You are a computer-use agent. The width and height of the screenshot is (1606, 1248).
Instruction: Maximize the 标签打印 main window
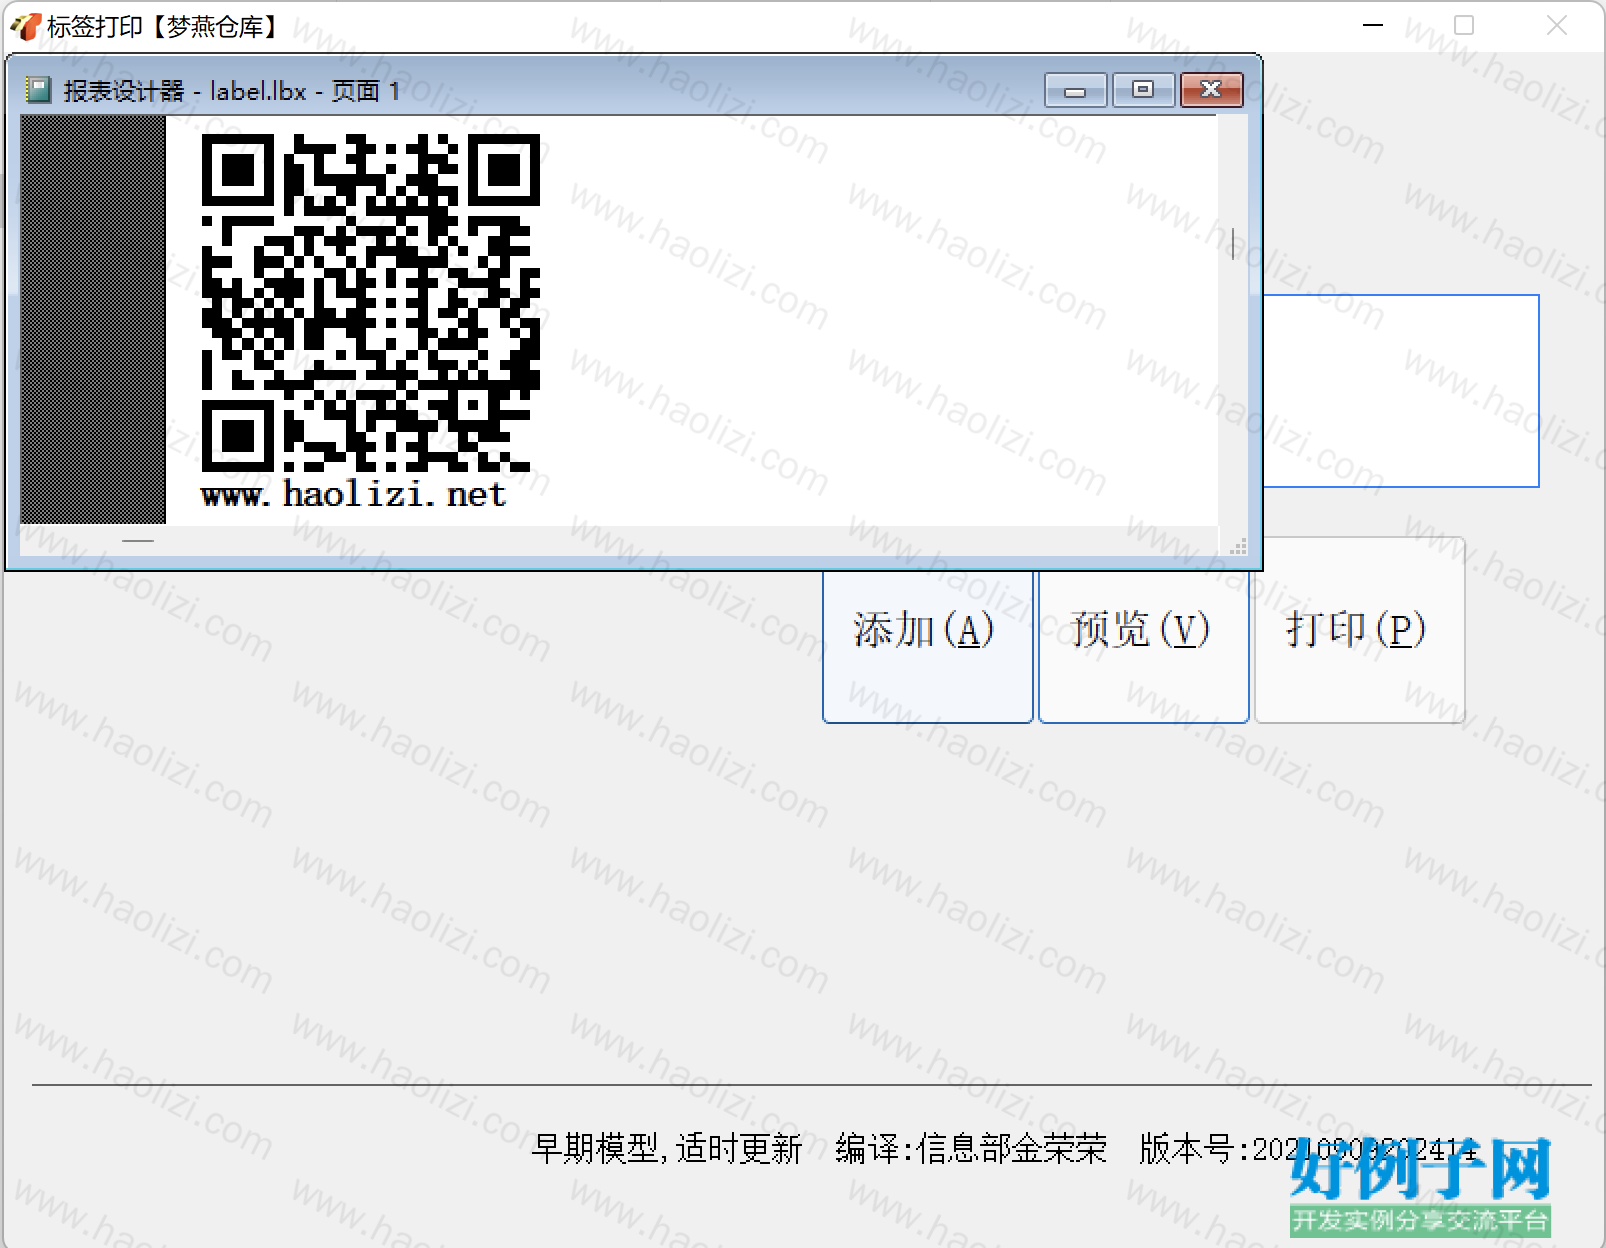point(1464,25)
